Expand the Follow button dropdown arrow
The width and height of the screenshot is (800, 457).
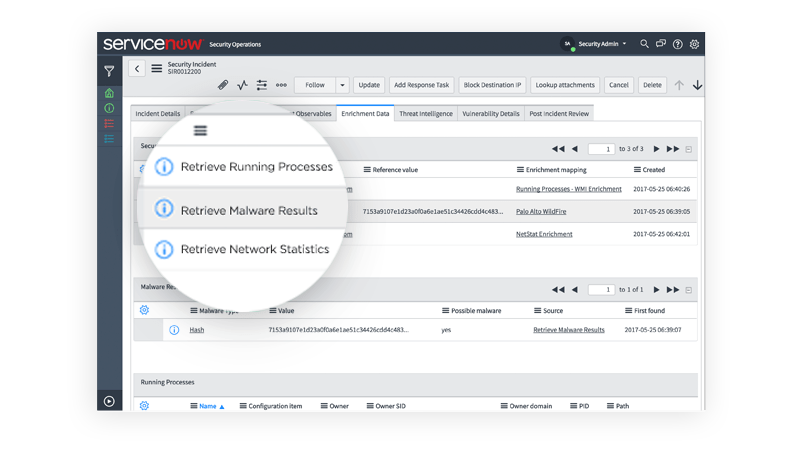(342, 85)
